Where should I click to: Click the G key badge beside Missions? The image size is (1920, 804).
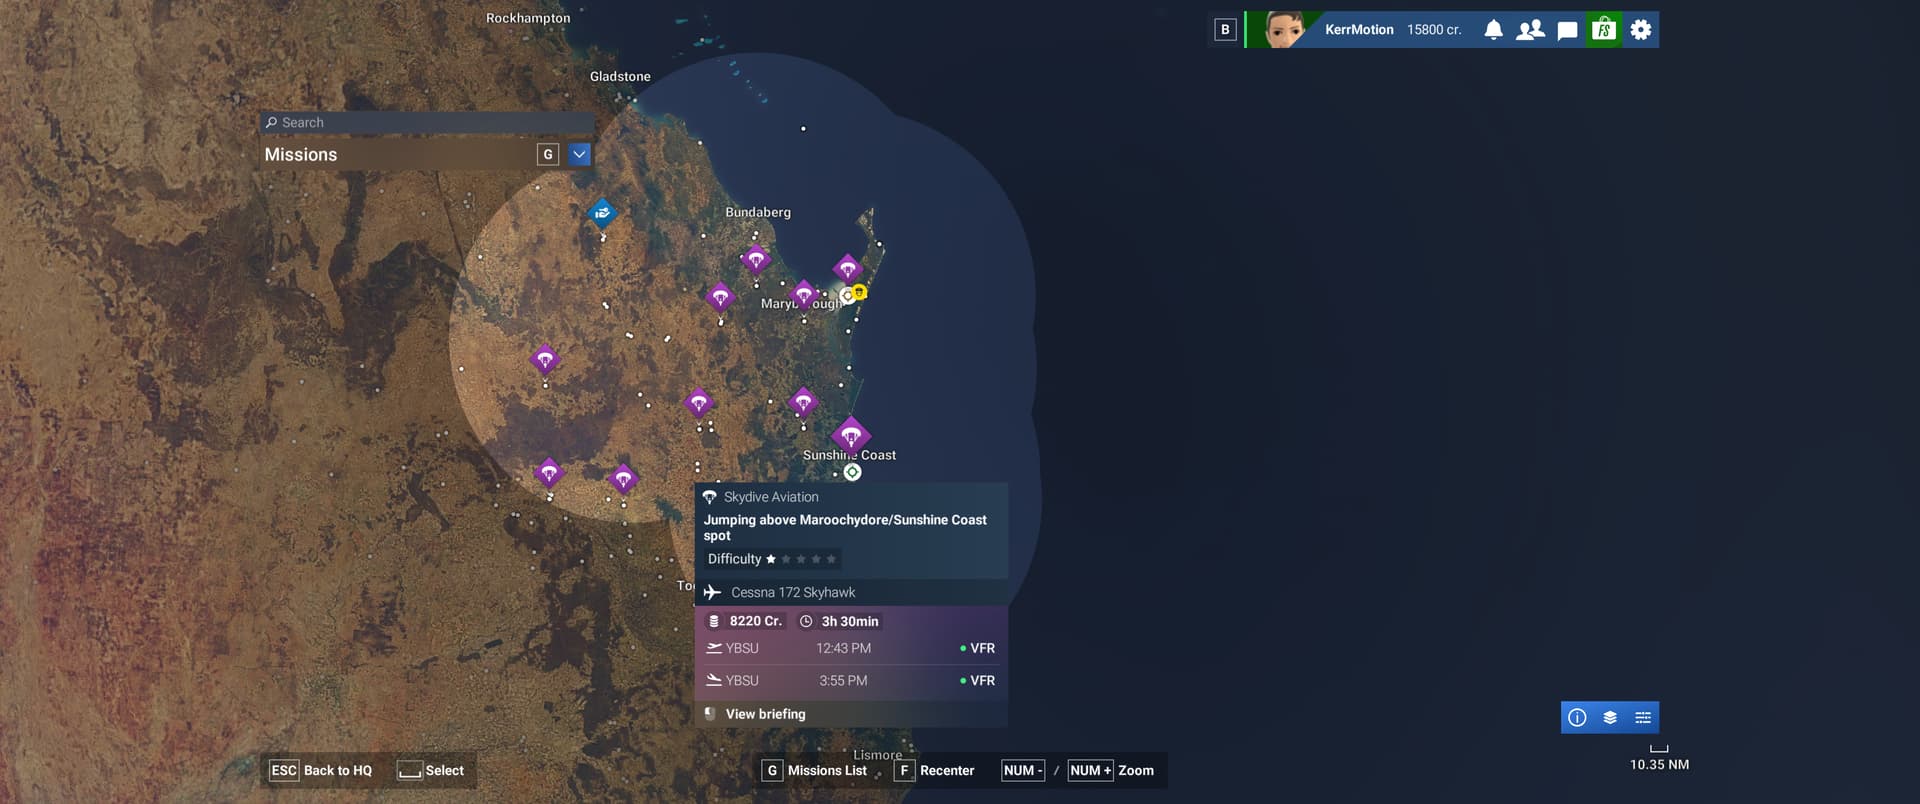[547, 154]
